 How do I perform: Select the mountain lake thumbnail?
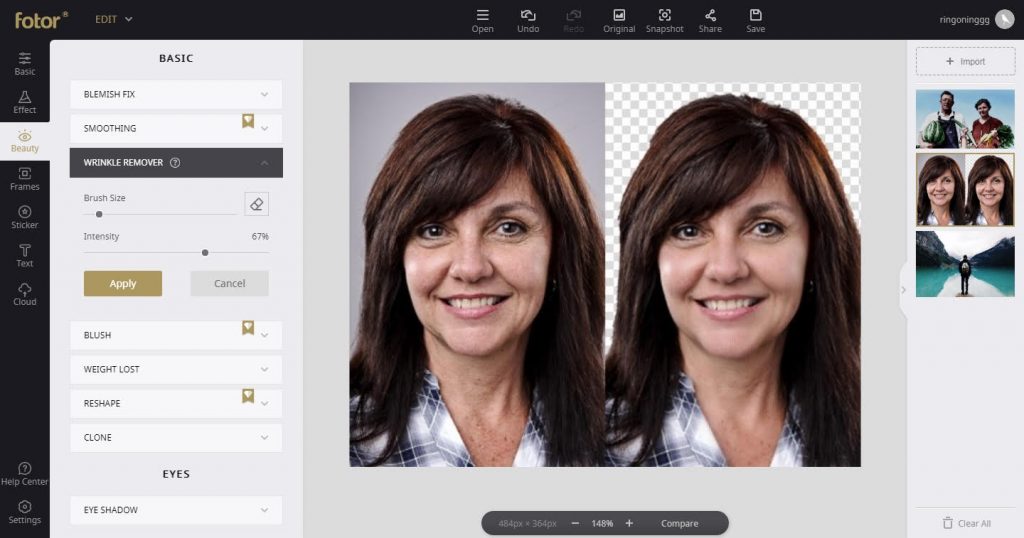click(965, 264)
